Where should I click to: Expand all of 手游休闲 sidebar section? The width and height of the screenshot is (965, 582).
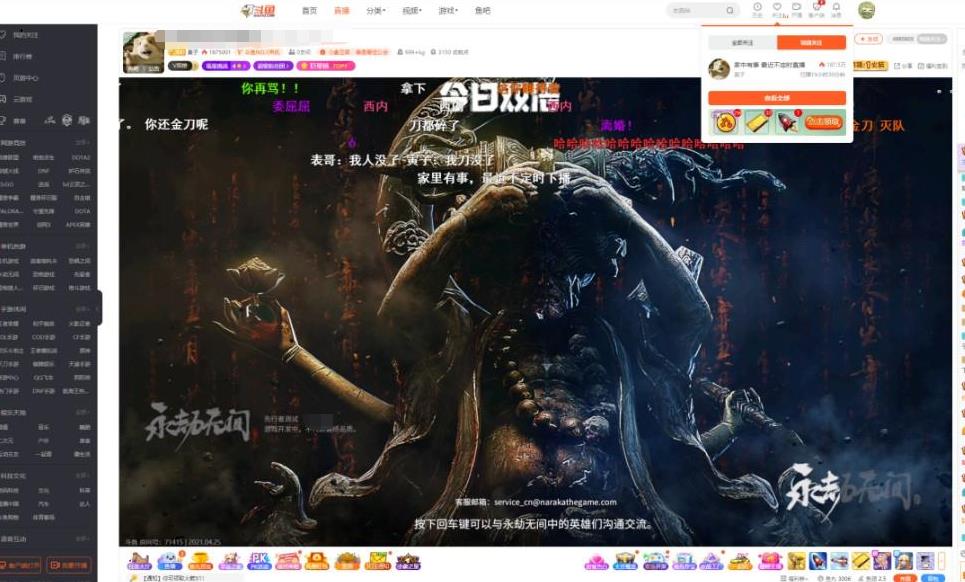coord(83,309)
